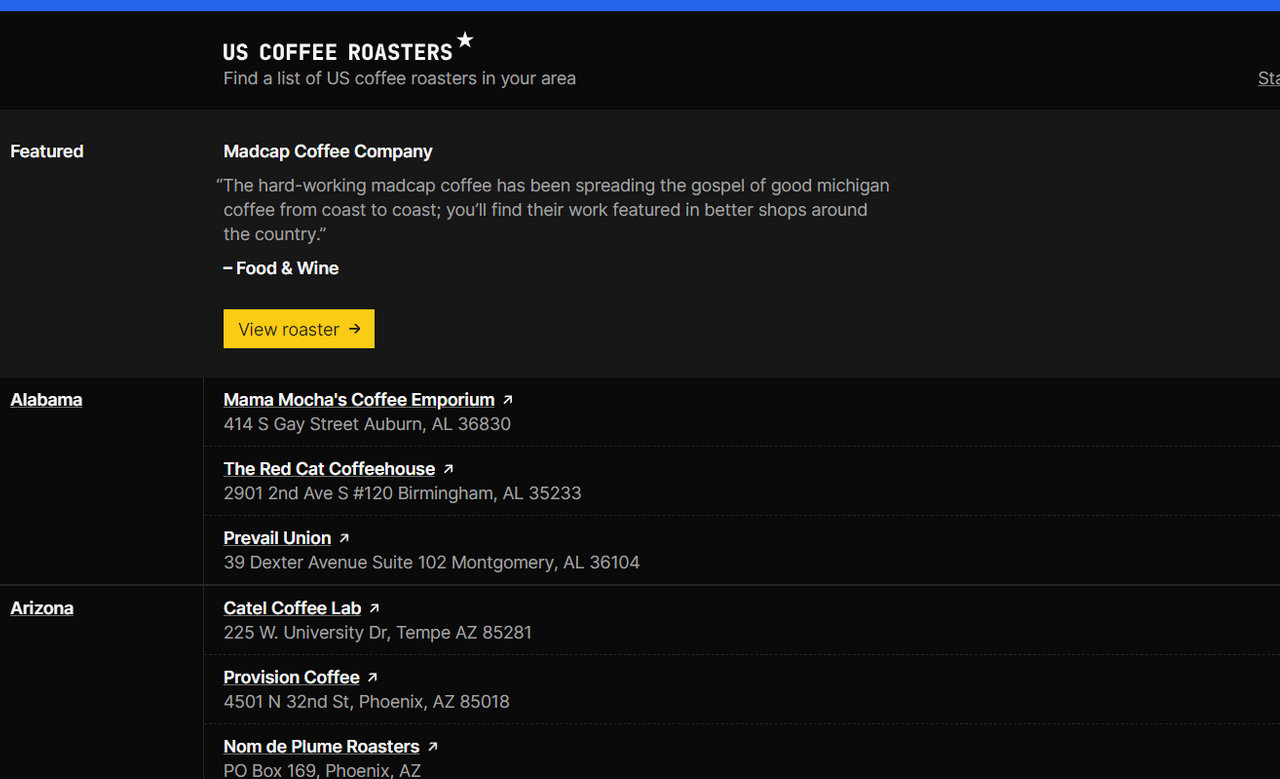Click the external arrow icon beside Provision Coffee
1280x779 pixels.
pos(372,677)
